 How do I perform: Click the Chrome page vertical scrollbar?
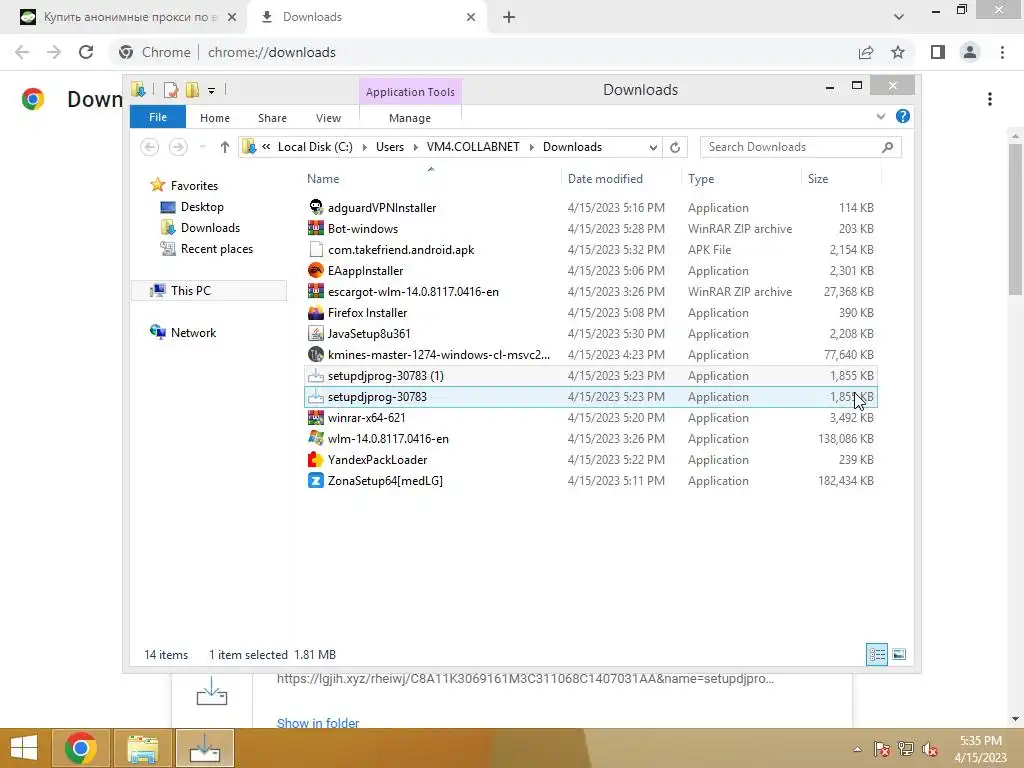1015,219
